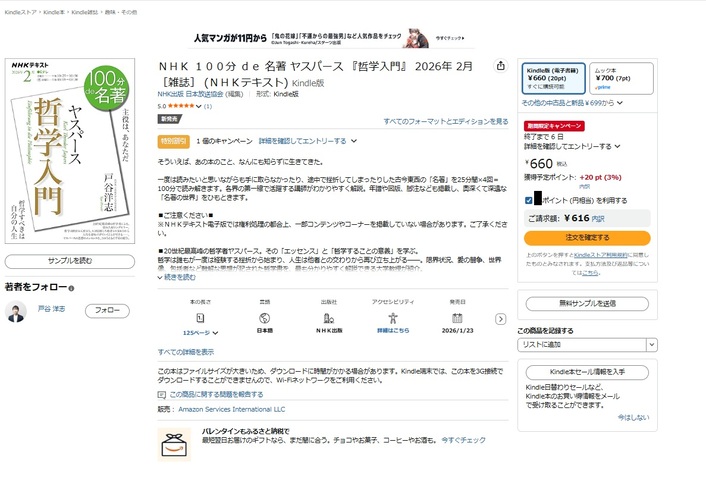Click the book length page icon

point(201,316)
